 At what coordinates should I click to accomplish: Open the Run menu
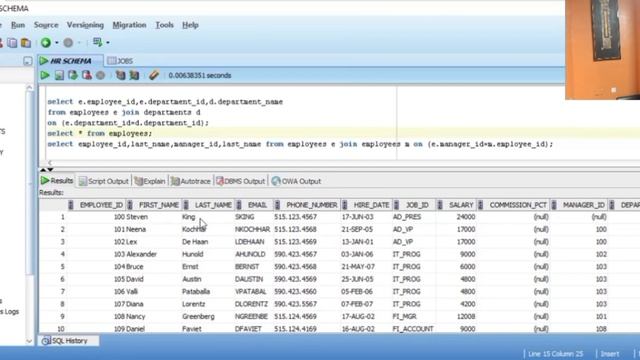coord(18,25)
